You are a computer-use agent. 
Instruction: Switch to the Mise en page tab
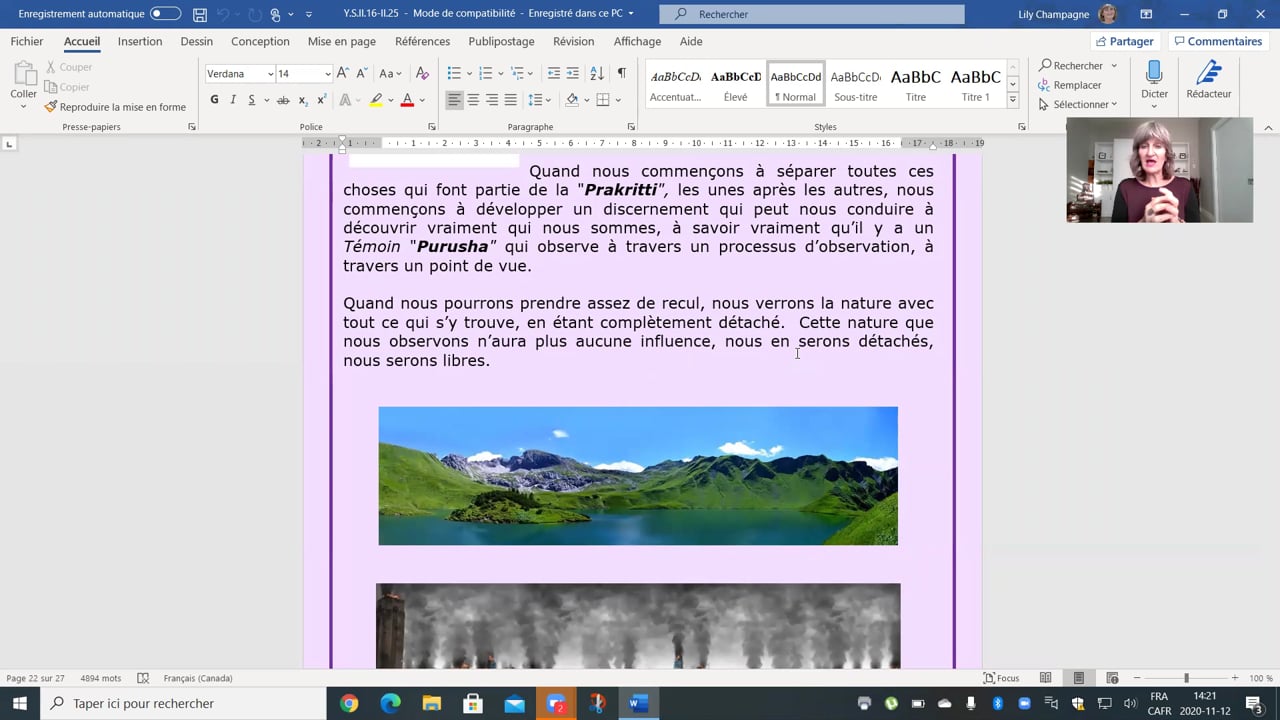(x=342, y=41)
